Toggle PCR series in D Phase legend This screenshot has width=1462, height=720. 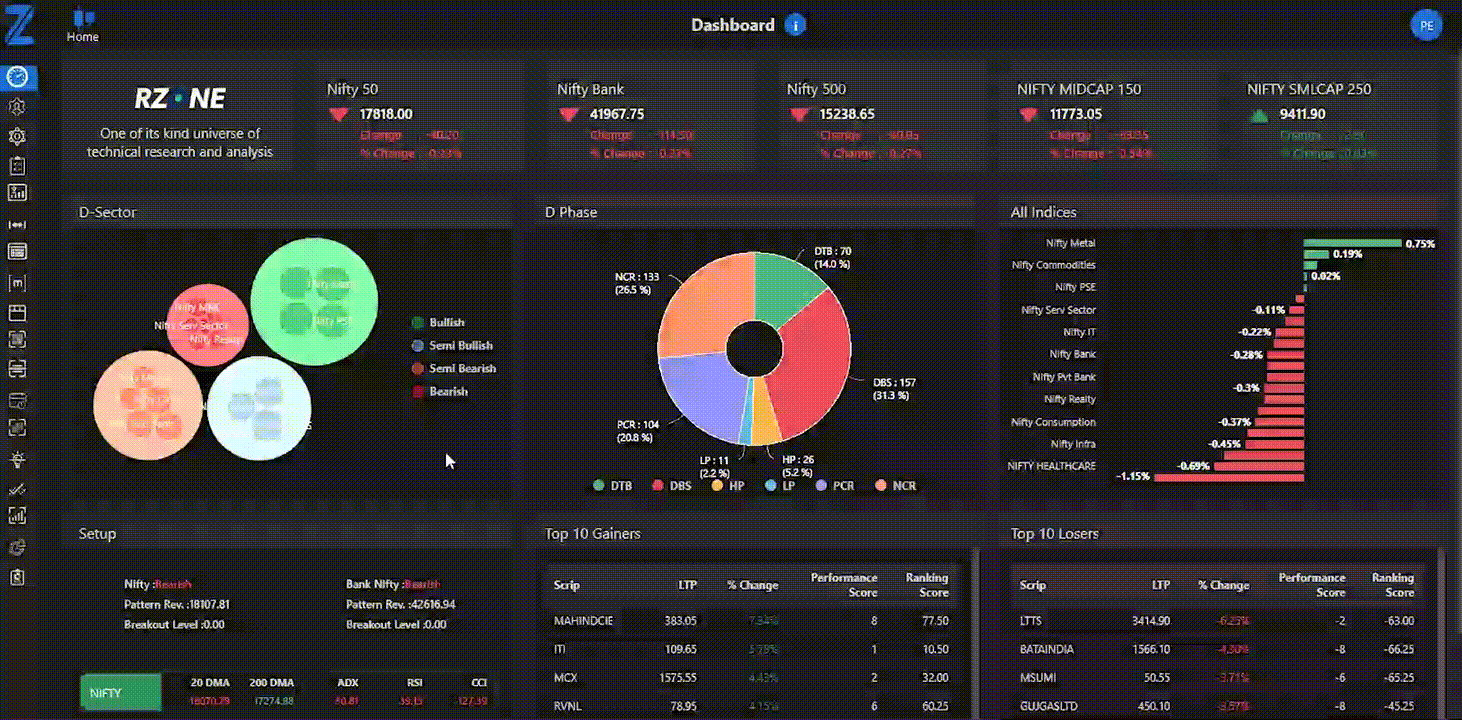coord(835,486)
